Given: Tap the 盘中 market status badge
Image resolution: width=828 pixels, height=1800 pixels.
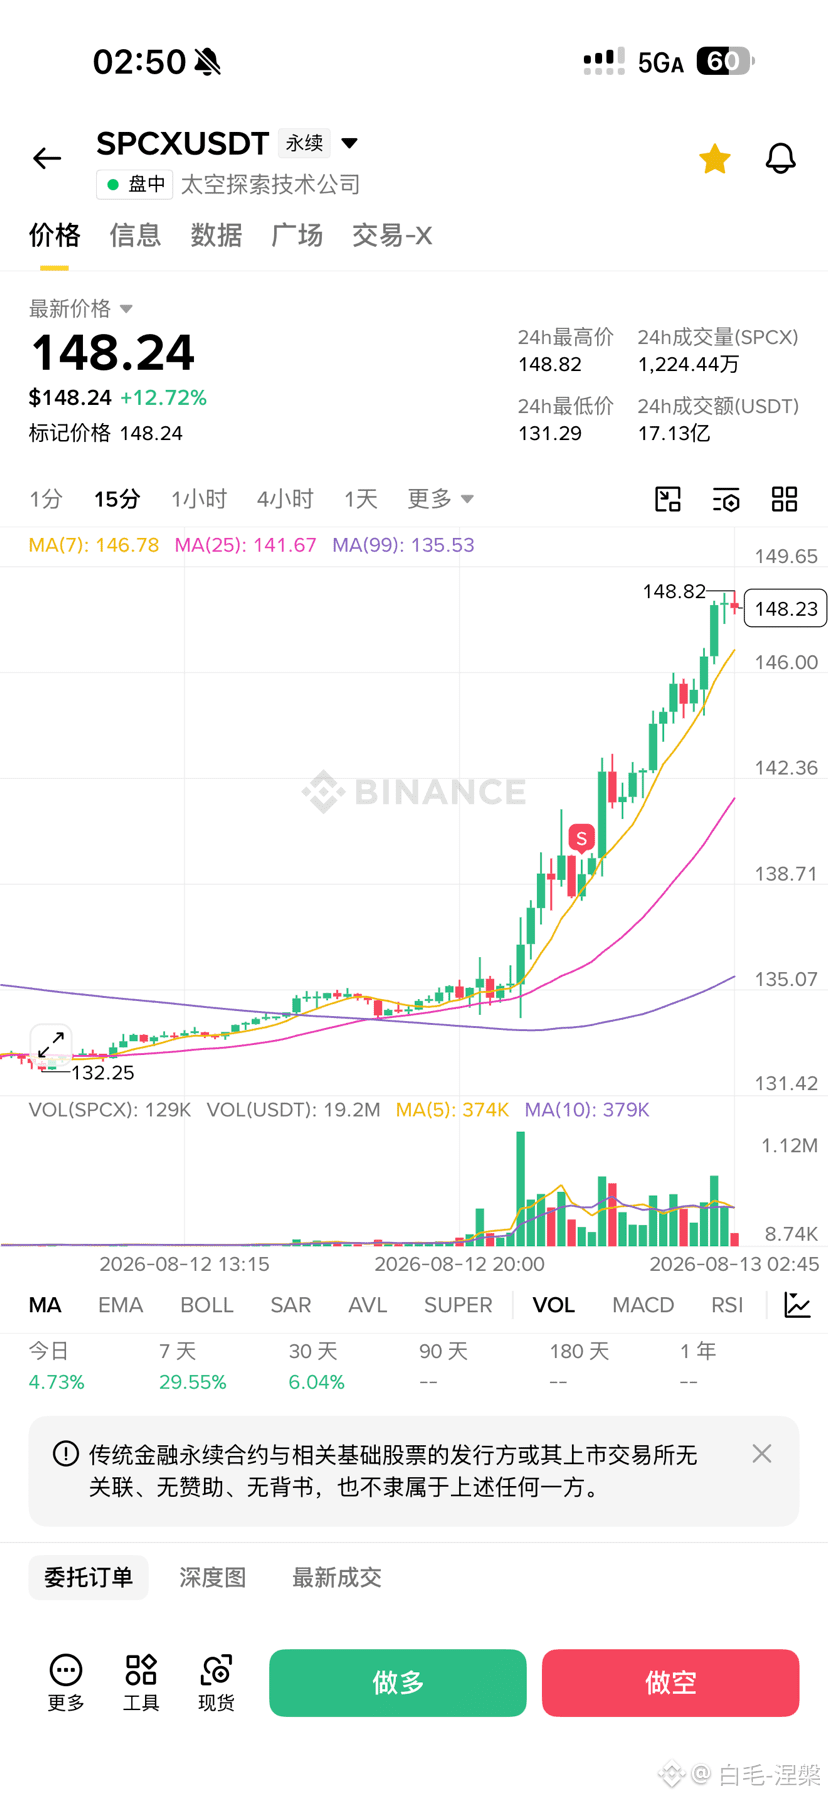Looking at the screenshot, I should click(135, 185).
